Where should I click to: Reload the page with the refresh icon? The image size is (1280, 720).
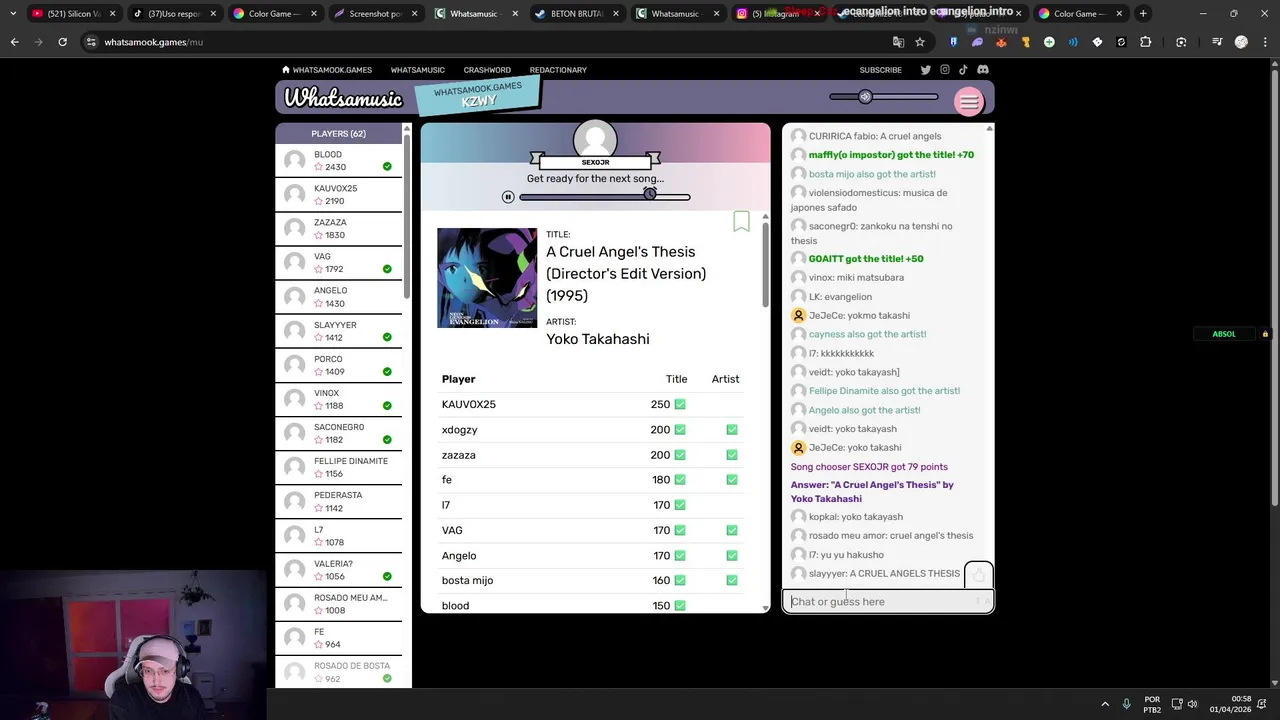point(62,42)
